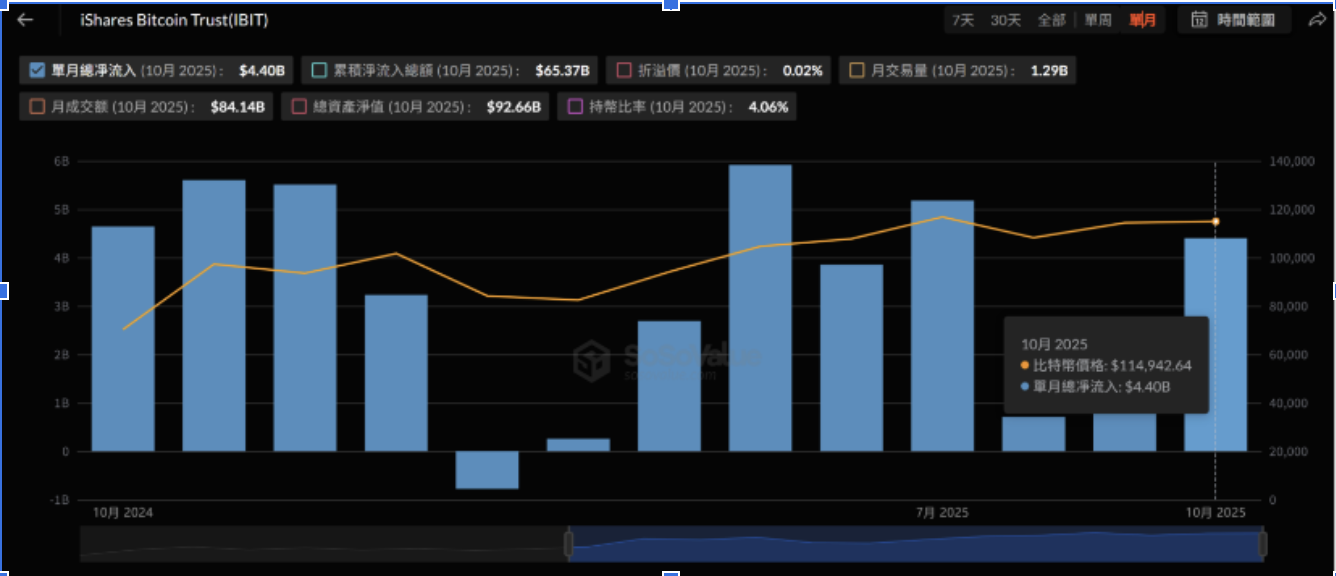Click the tallest bar near 6B
Image resolution: width=1336 pixels, height=576 pixels.
(x=760, y=308)
